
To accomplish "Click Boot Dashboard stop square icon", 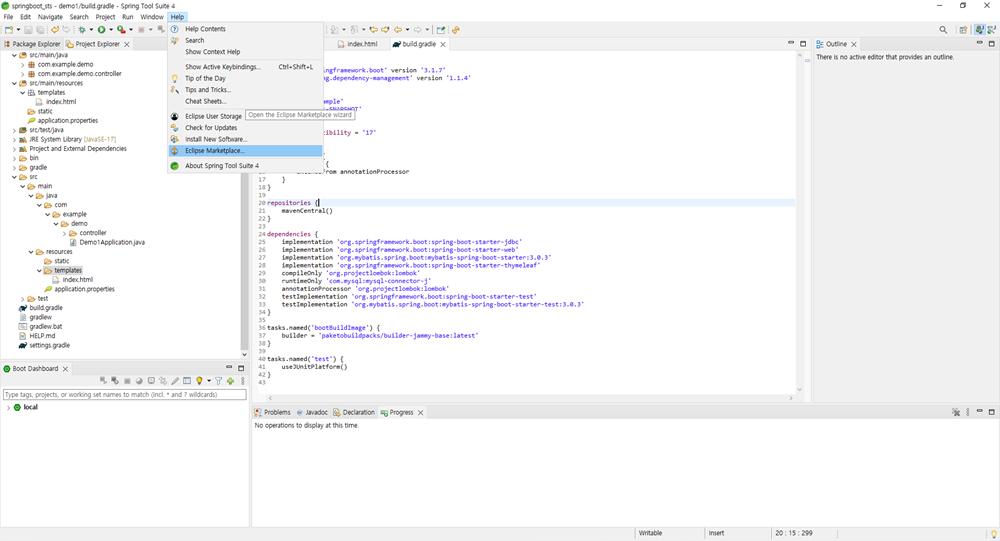I will coord(127,381).
